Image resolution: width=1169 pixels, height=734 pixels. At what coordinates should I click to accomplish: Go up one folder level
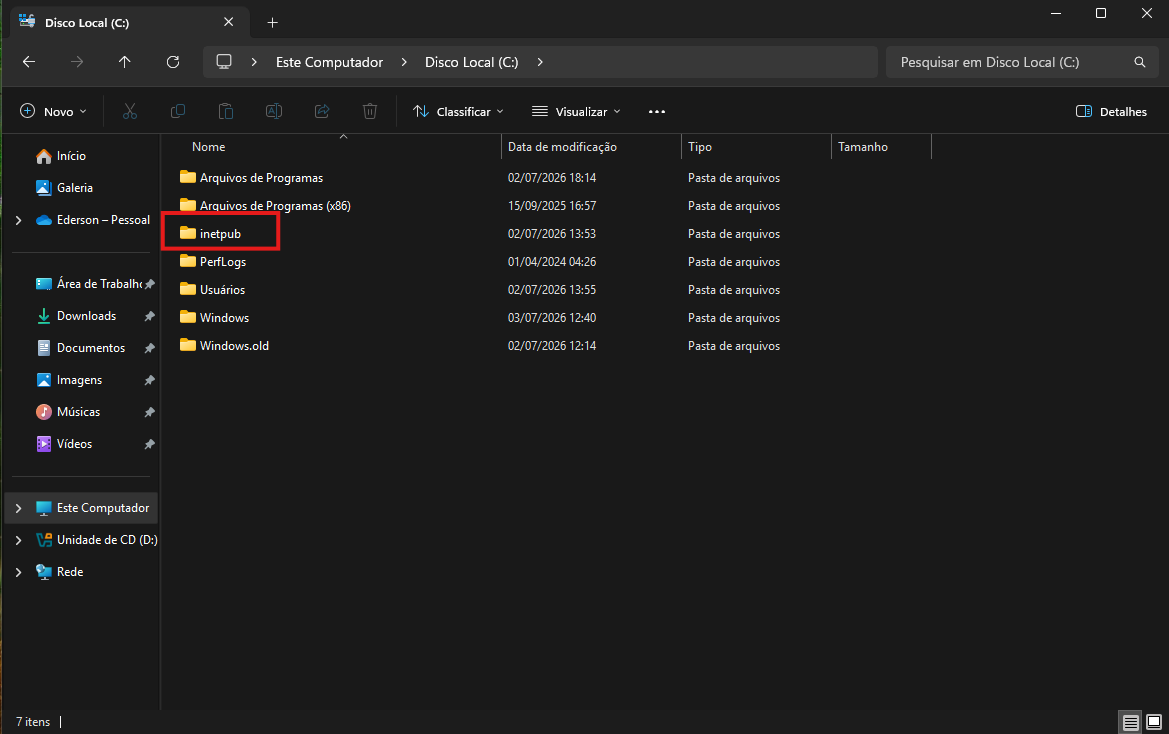(x=125, y=62)
